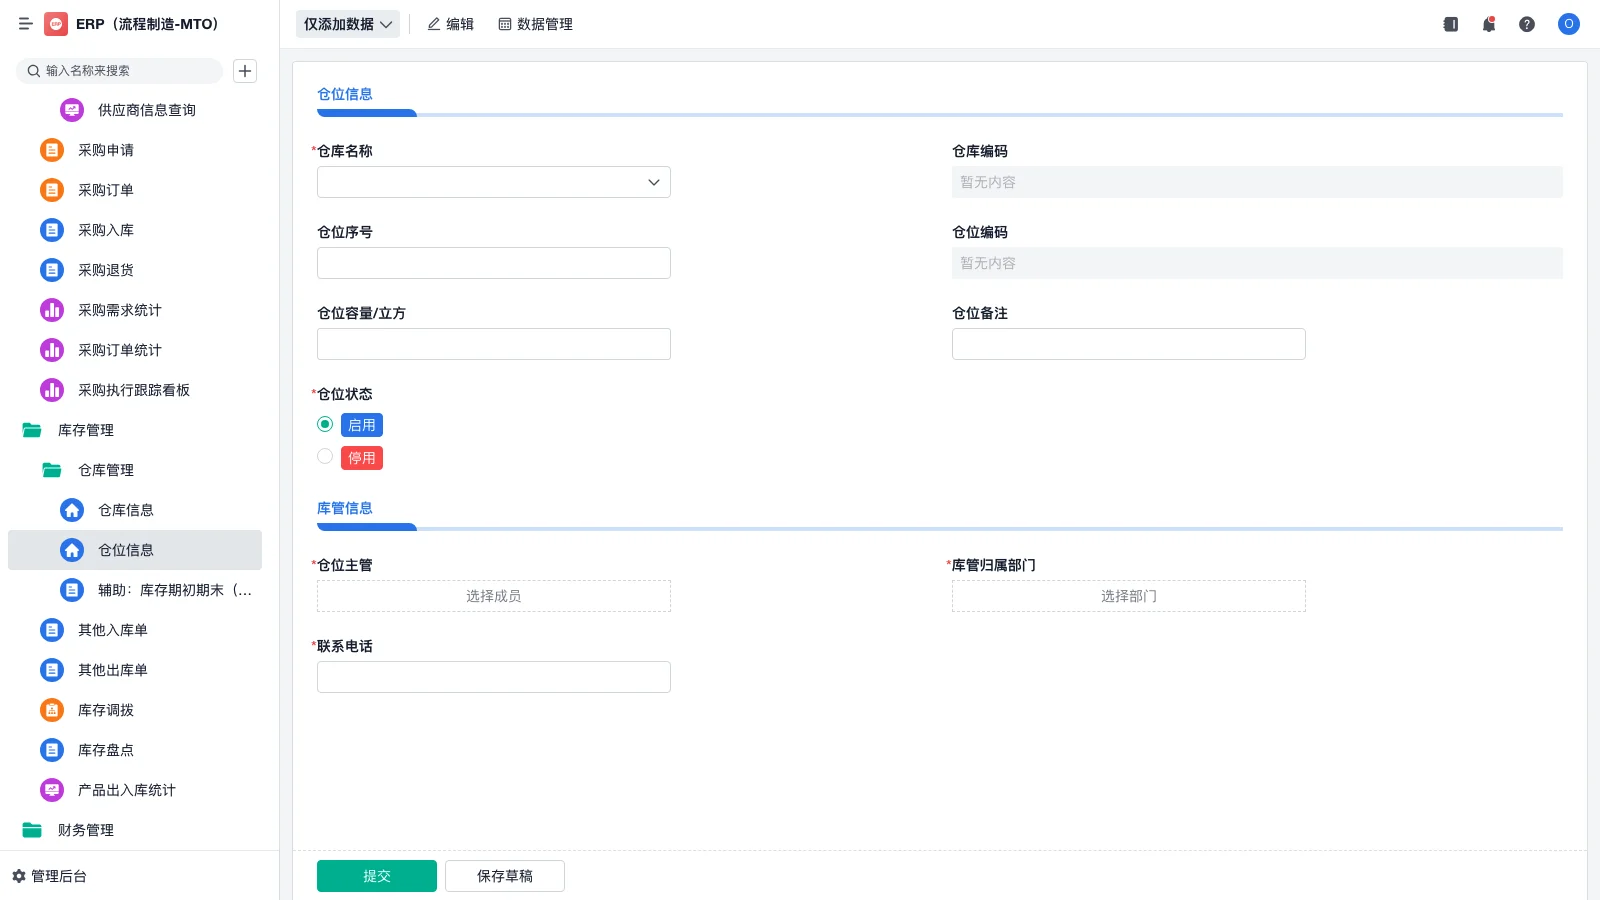Open the notification bell
The height and width of the screenshot is (900, 1600).
click(x=1488, y=24)
